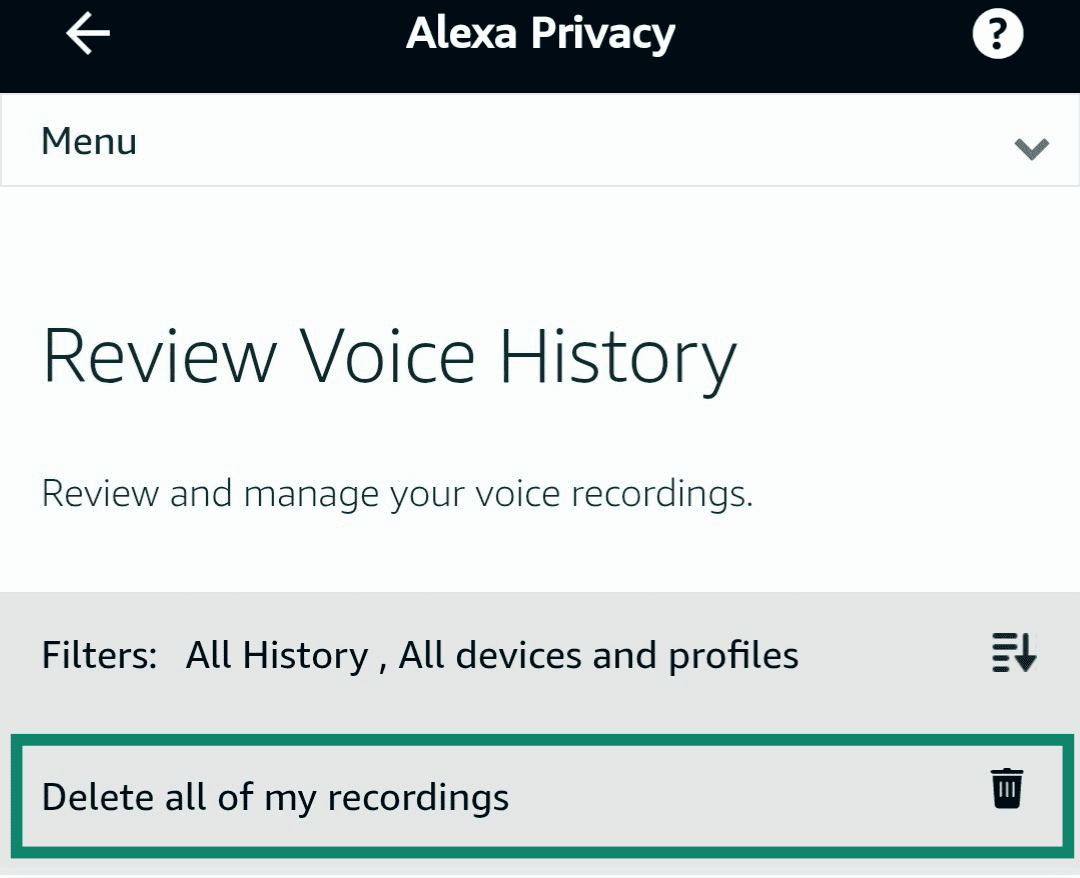Select the Menu label
Viewport: 1080px width, 878px height.
[x=88, y=141]
